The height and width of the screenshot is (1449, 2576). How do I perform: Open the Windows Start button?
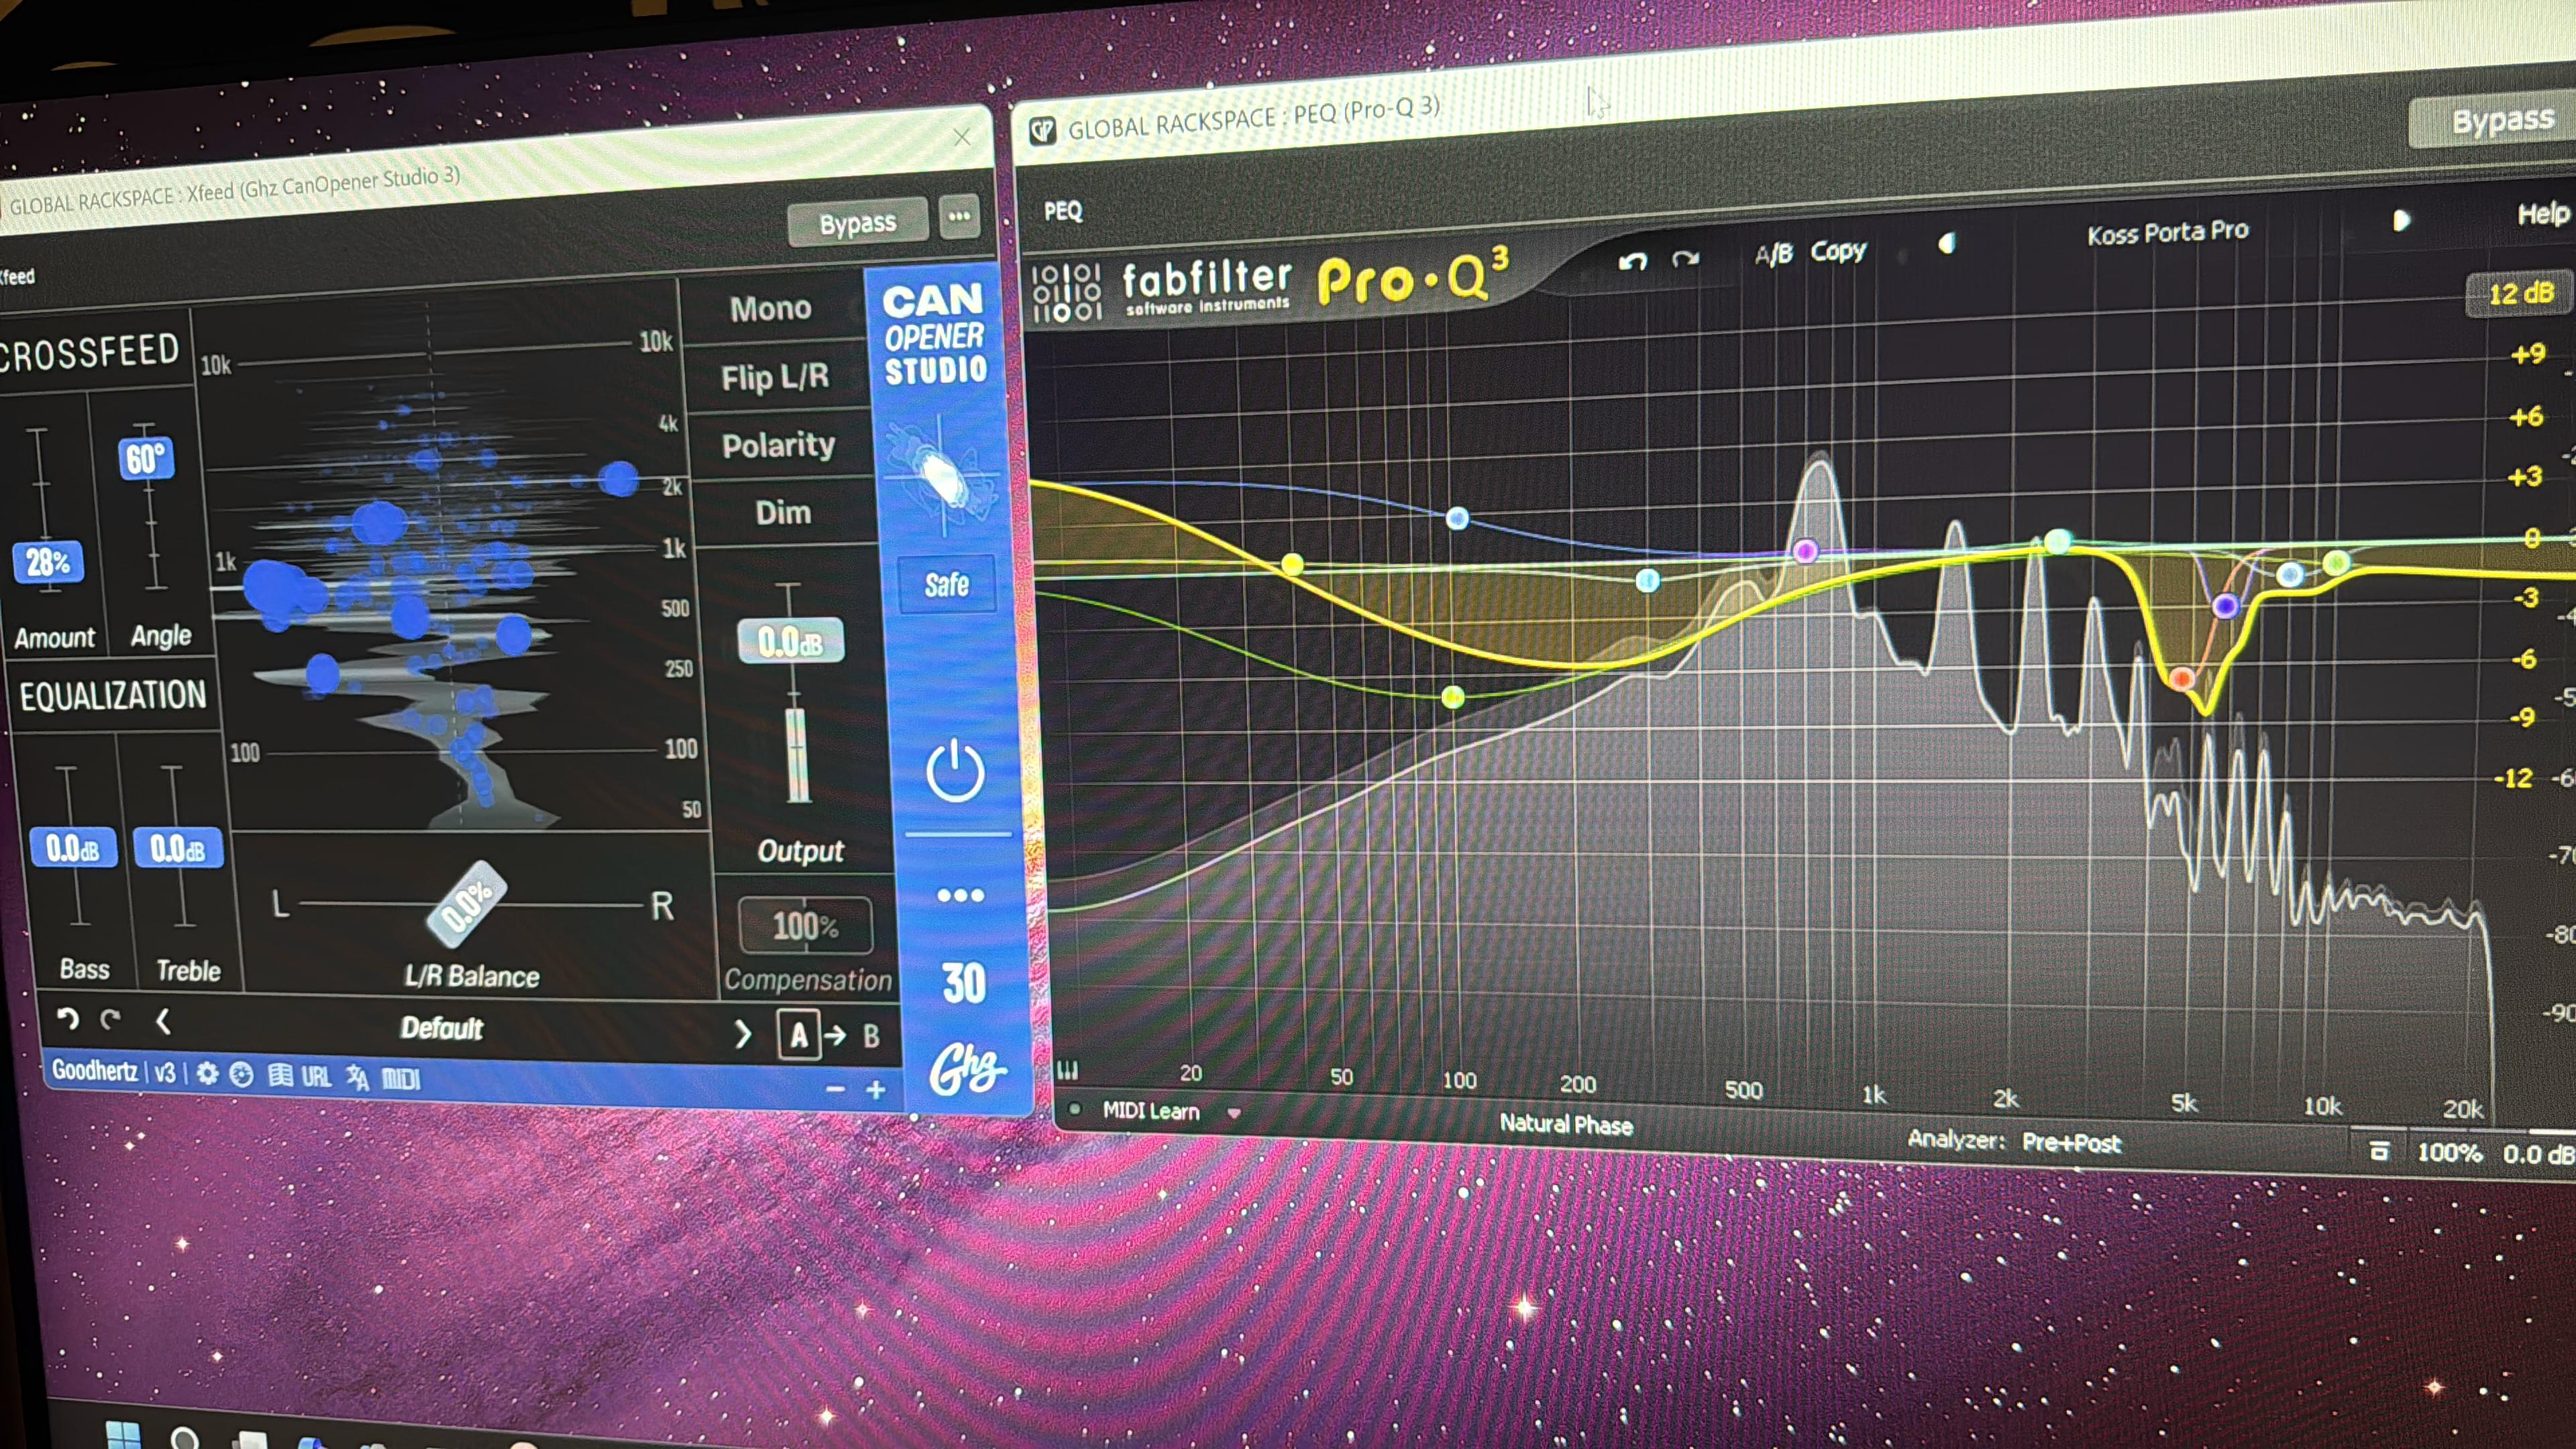pyautogui.click(x=123, y=1434)
